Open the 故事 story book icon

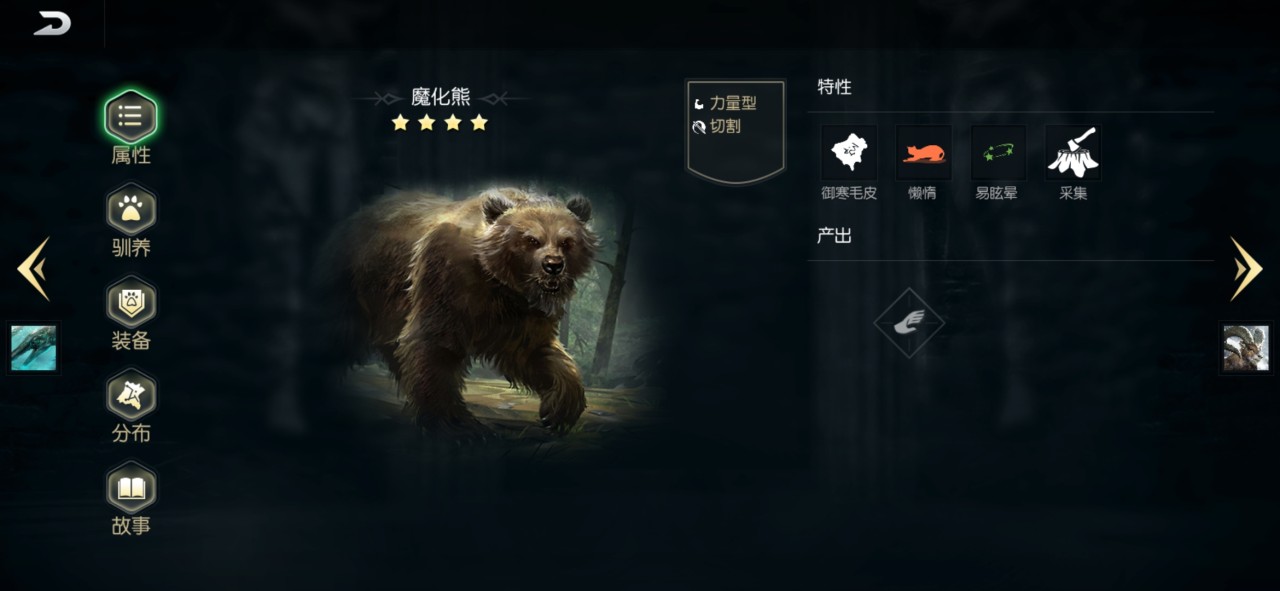point(131,487)
